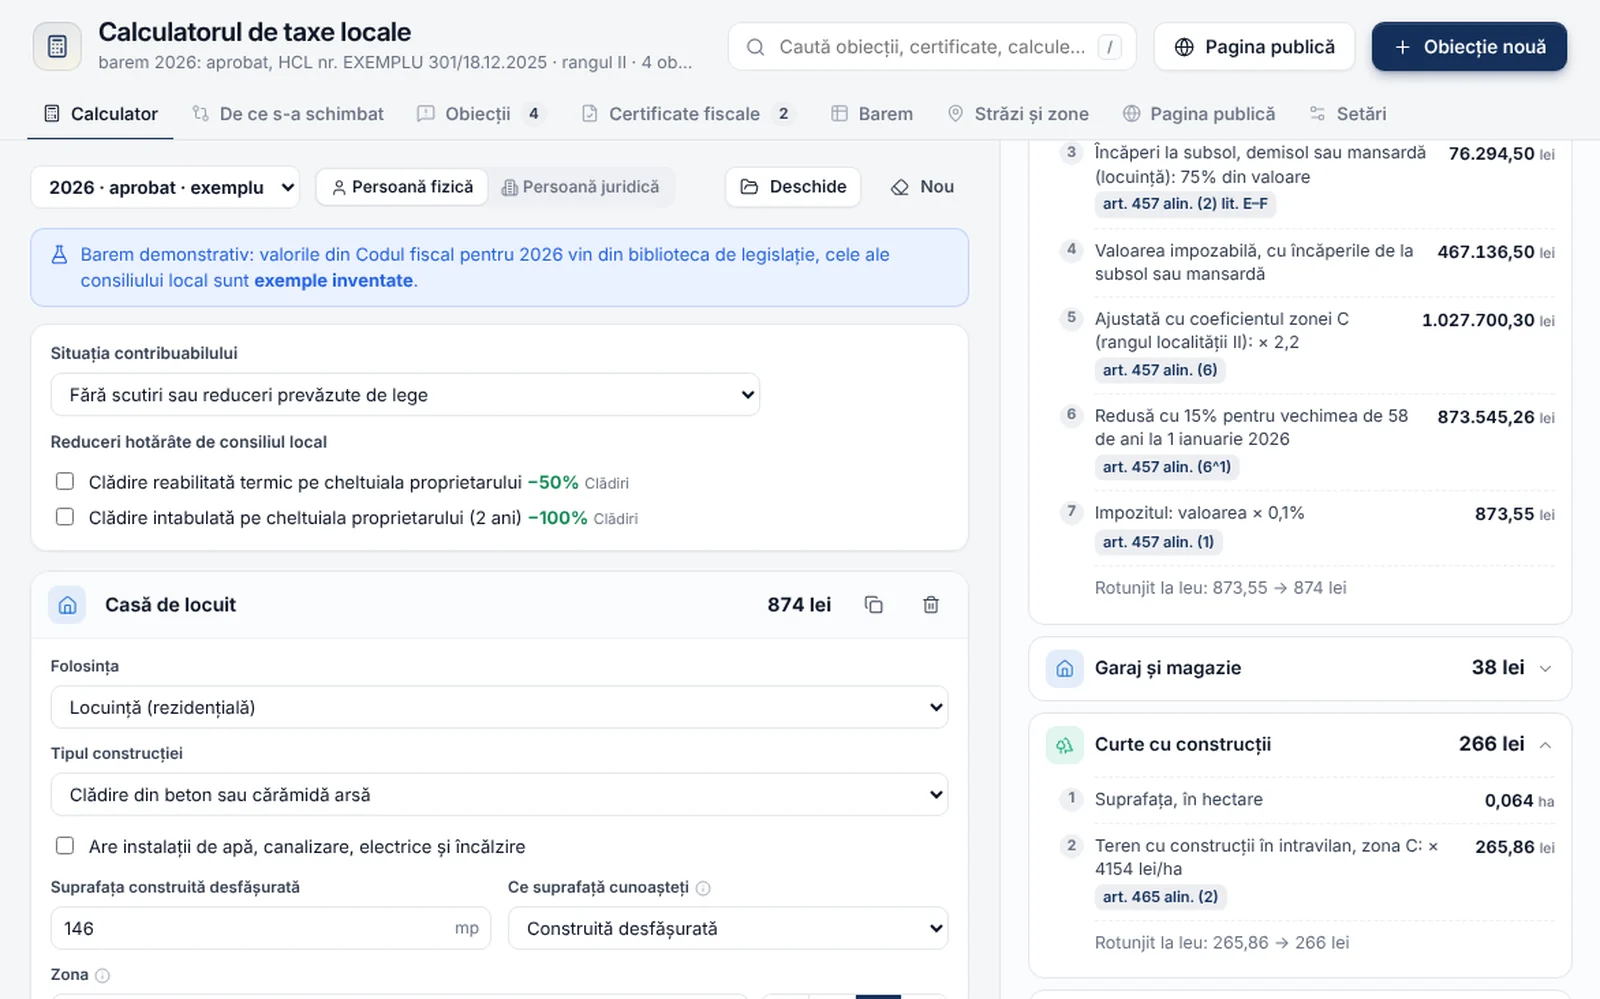Click the search magnifier icon
The image size is (1600, 999).
point(756,47)
